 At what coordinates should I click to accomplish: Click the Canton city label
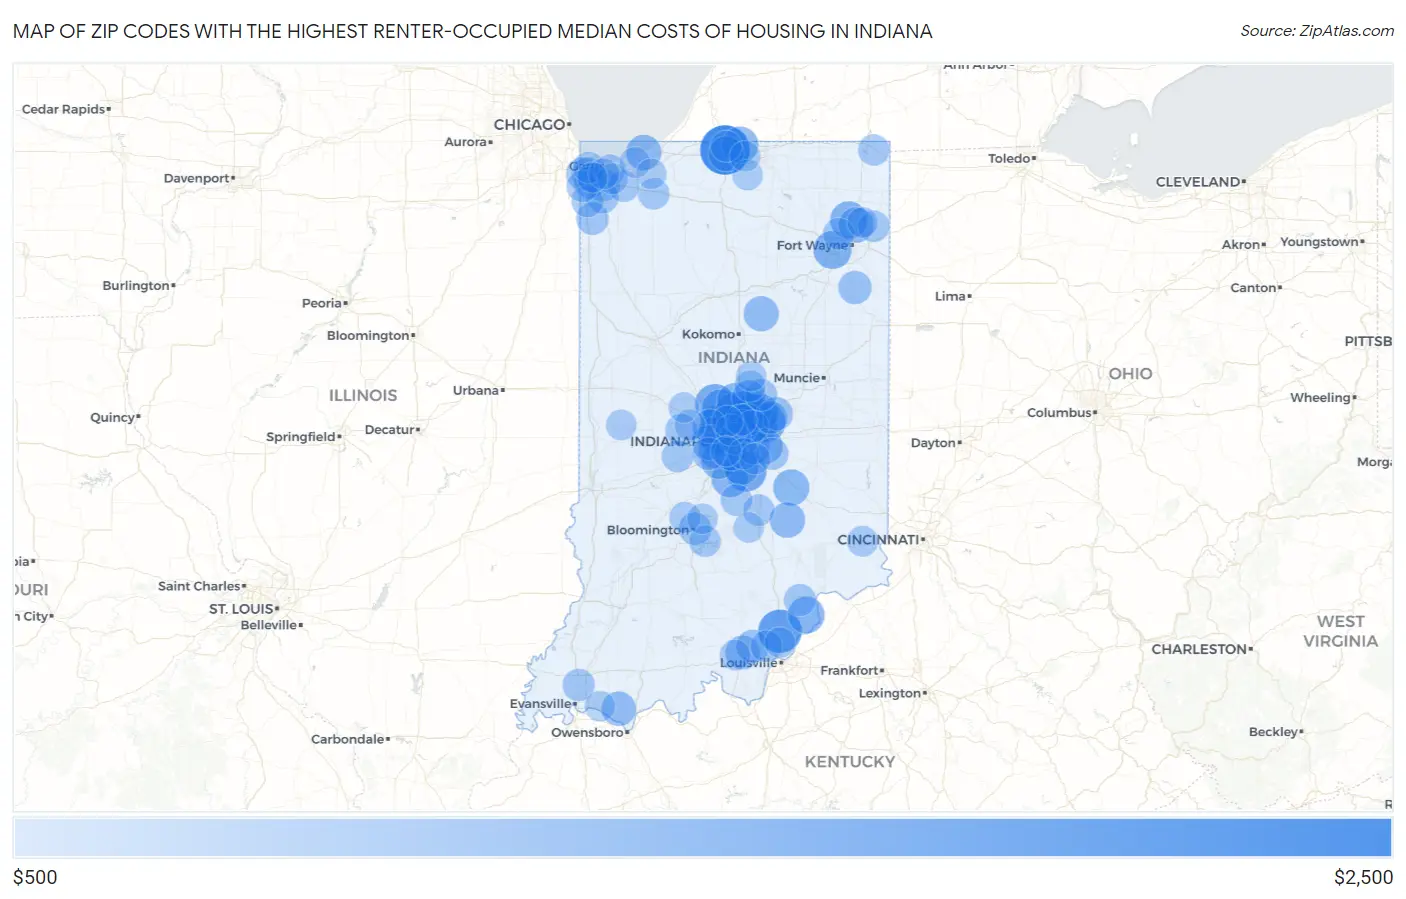pyautogui.click(x=1254, y=288)
